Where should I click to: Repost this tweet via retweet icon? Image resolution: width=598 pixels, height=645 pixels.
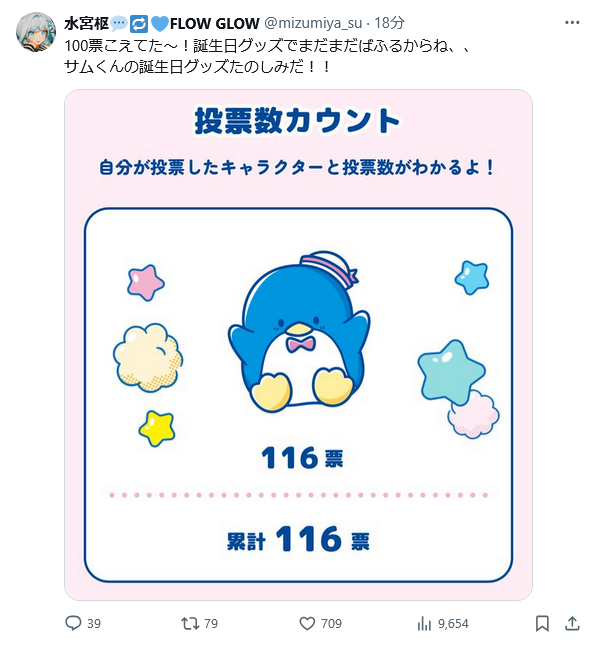(x=190, y=623)
